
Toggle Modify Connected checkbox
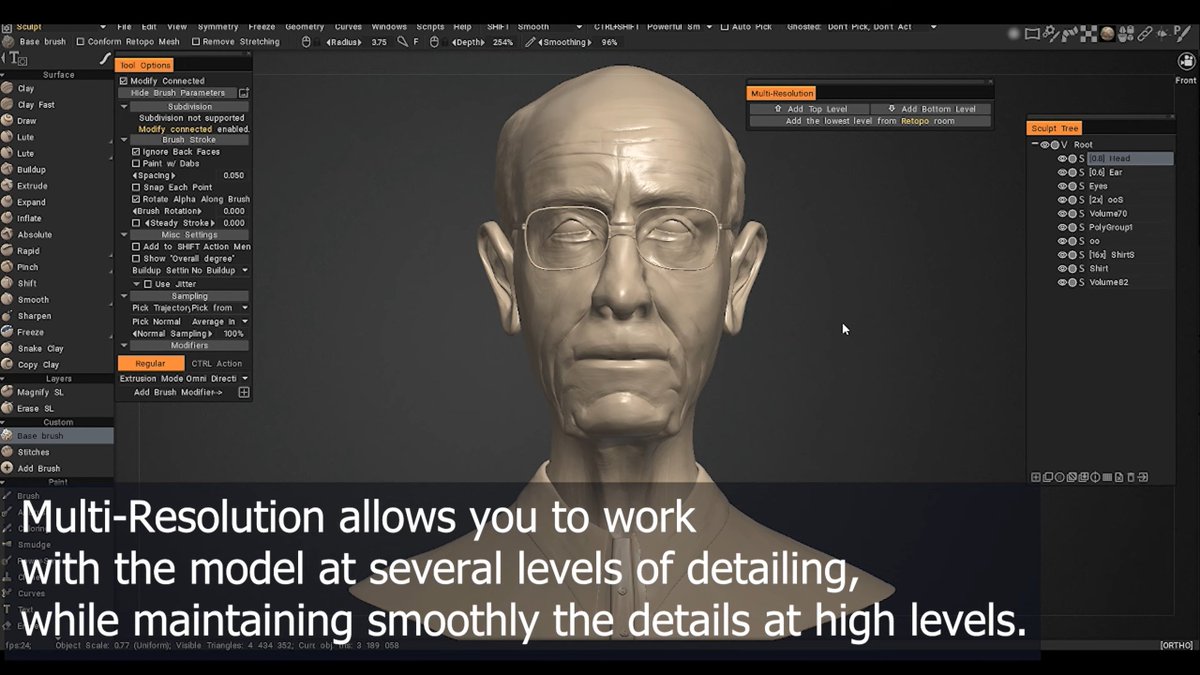click(123, 81)
